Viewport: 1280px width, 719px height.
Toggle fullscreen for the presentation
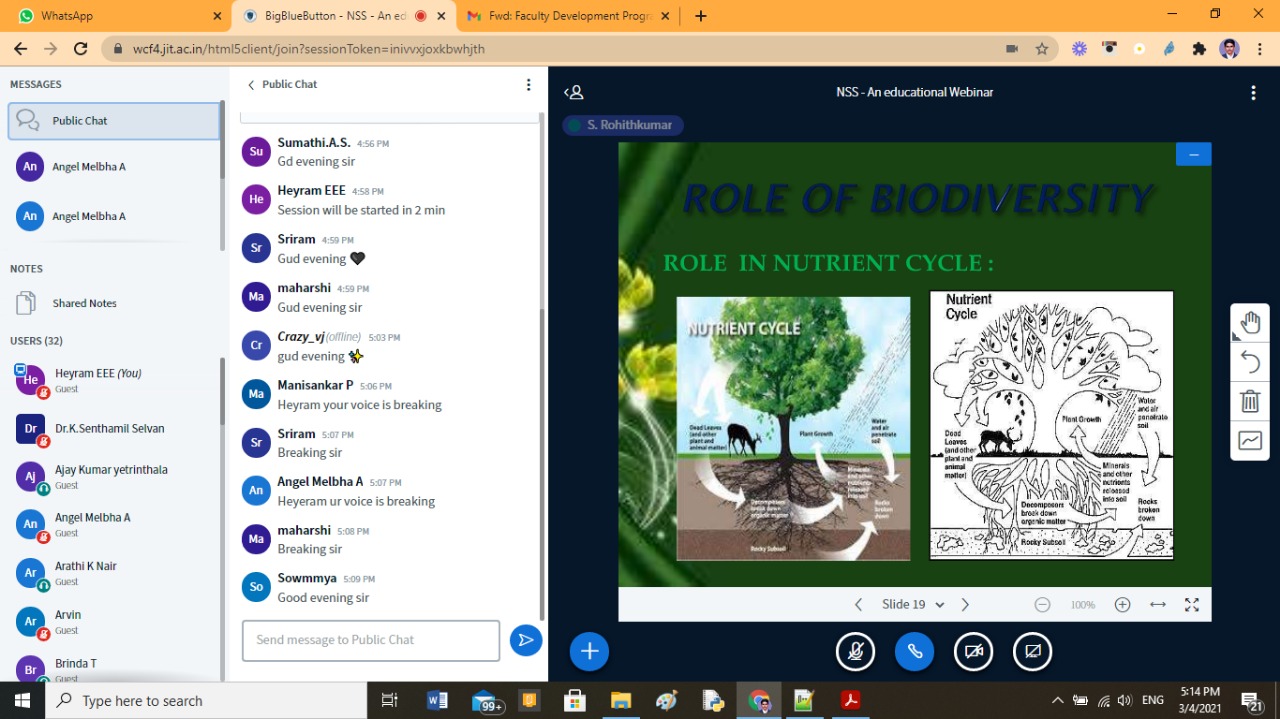point(1191,604)
